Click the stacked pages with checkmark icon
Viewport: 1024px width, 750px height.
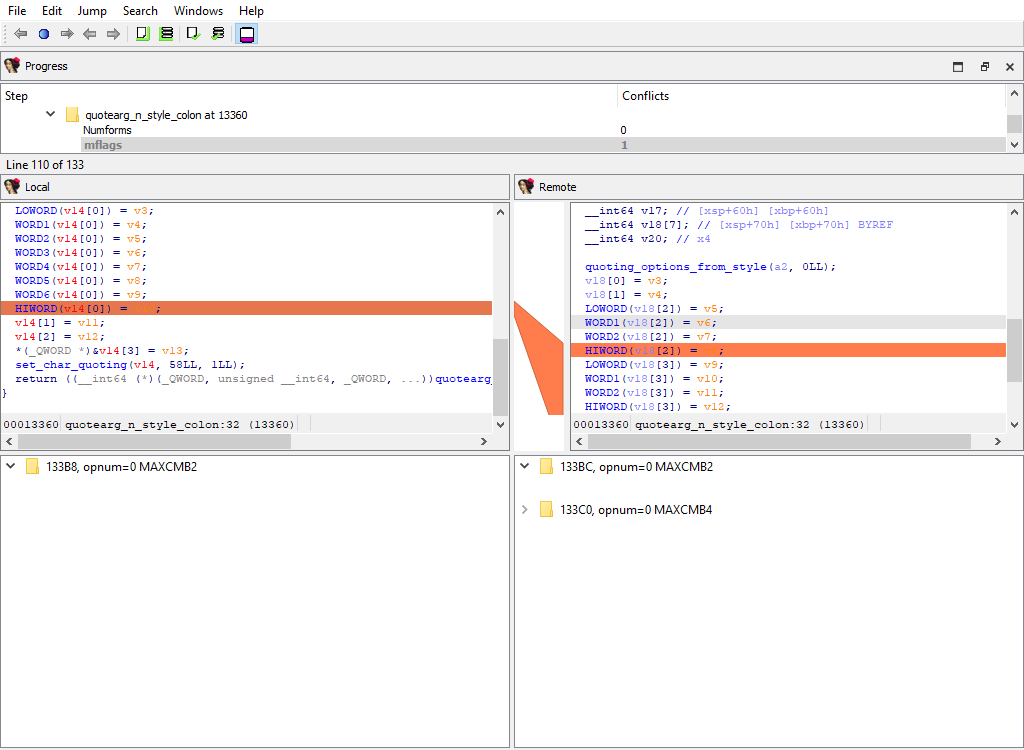217,34
